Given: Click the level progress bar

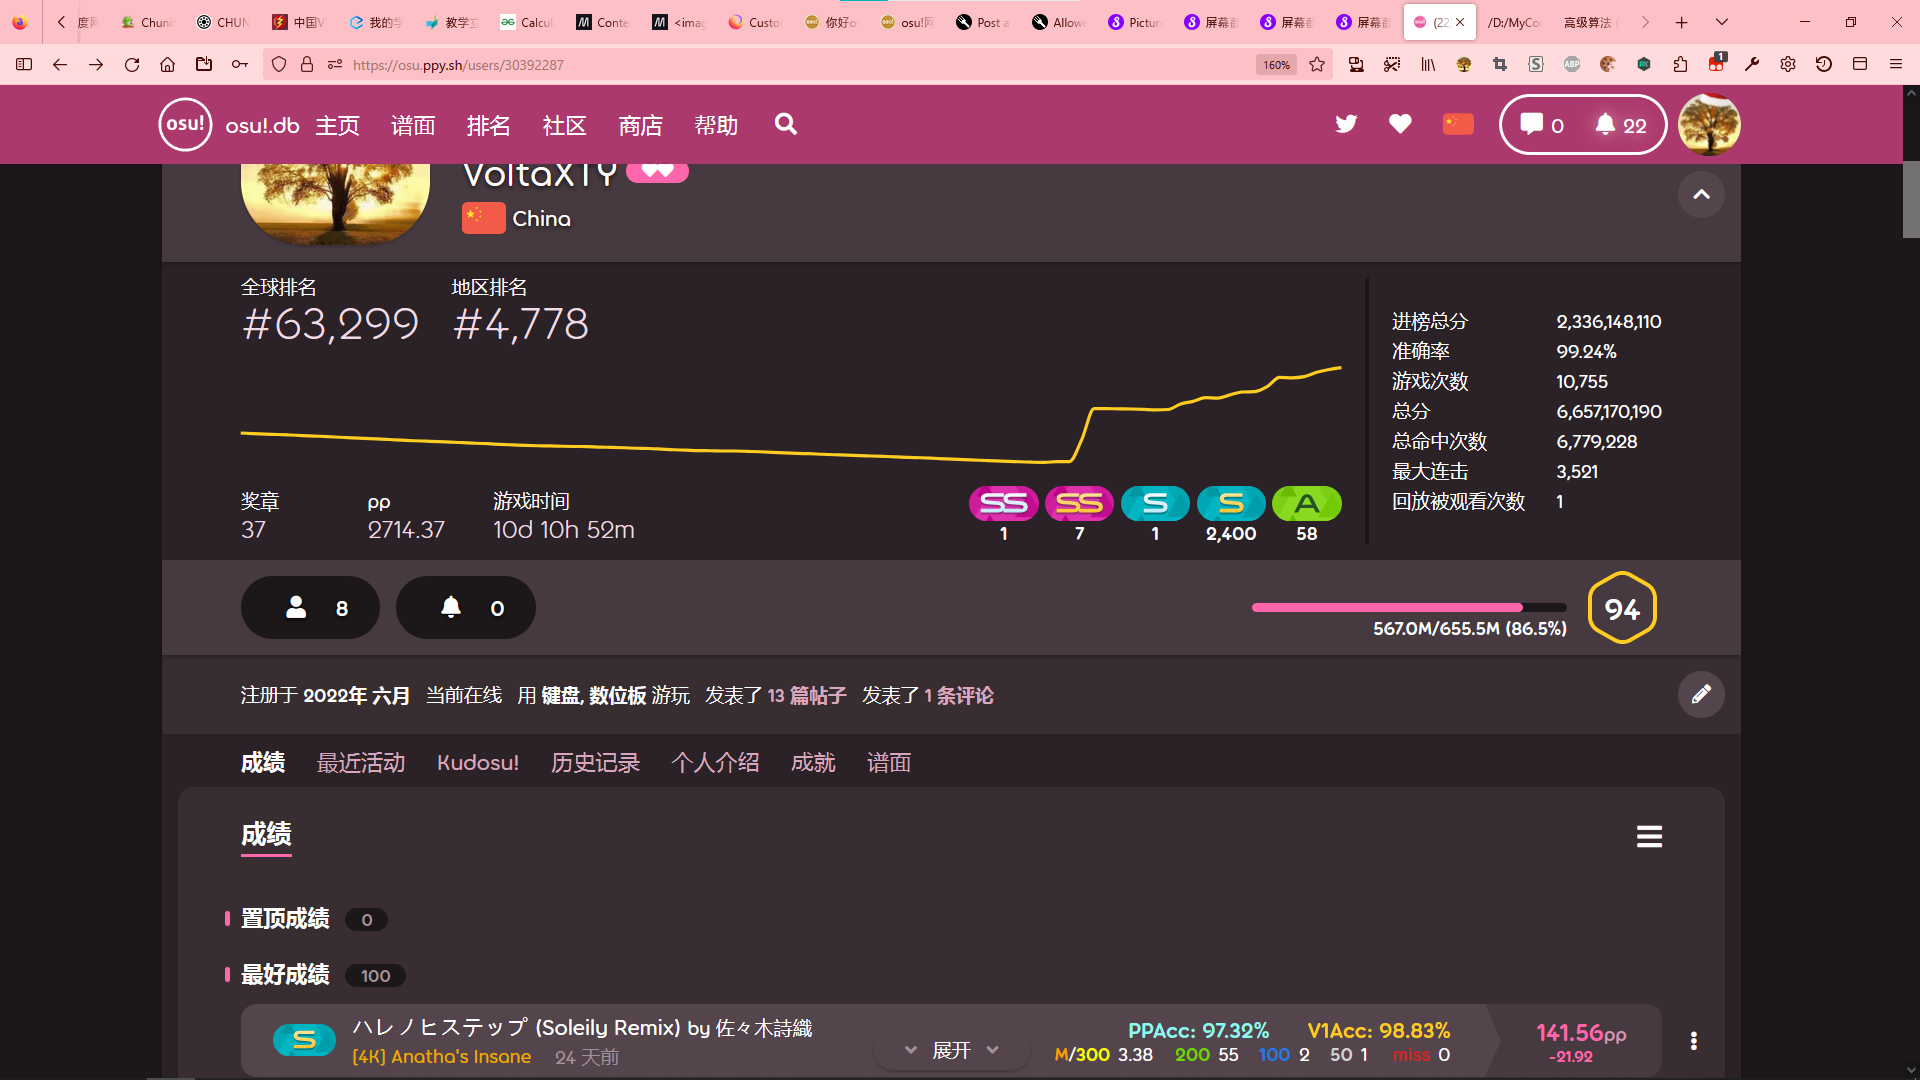Looking at the screenshot, I should (1409, 607).
